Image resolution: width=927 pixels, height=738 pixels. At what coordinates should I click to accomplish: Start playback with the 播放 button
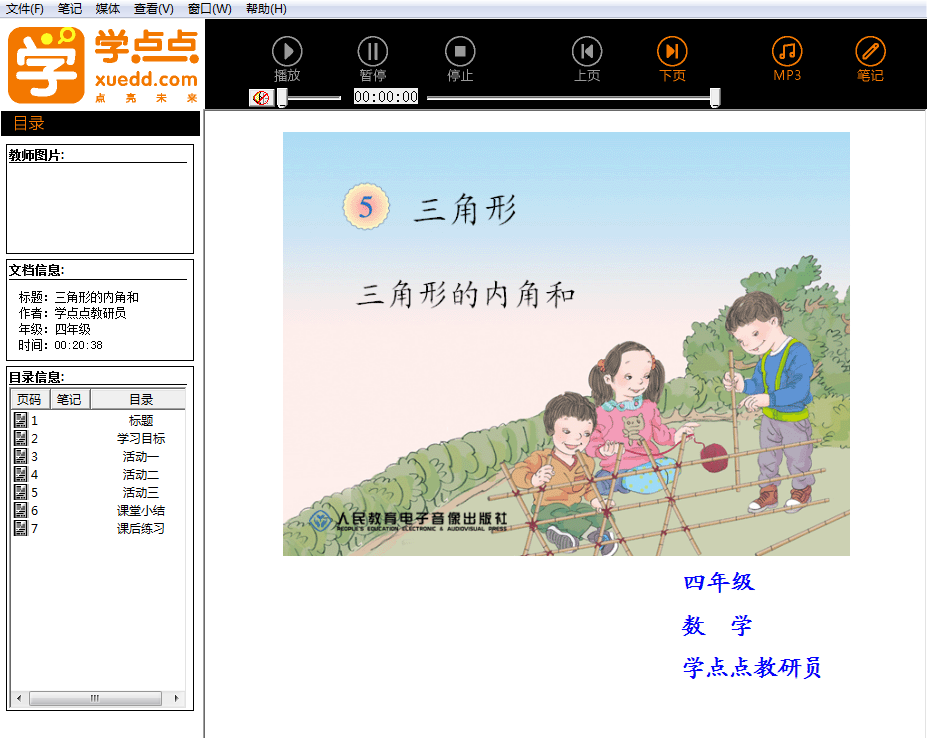(287, 59)
